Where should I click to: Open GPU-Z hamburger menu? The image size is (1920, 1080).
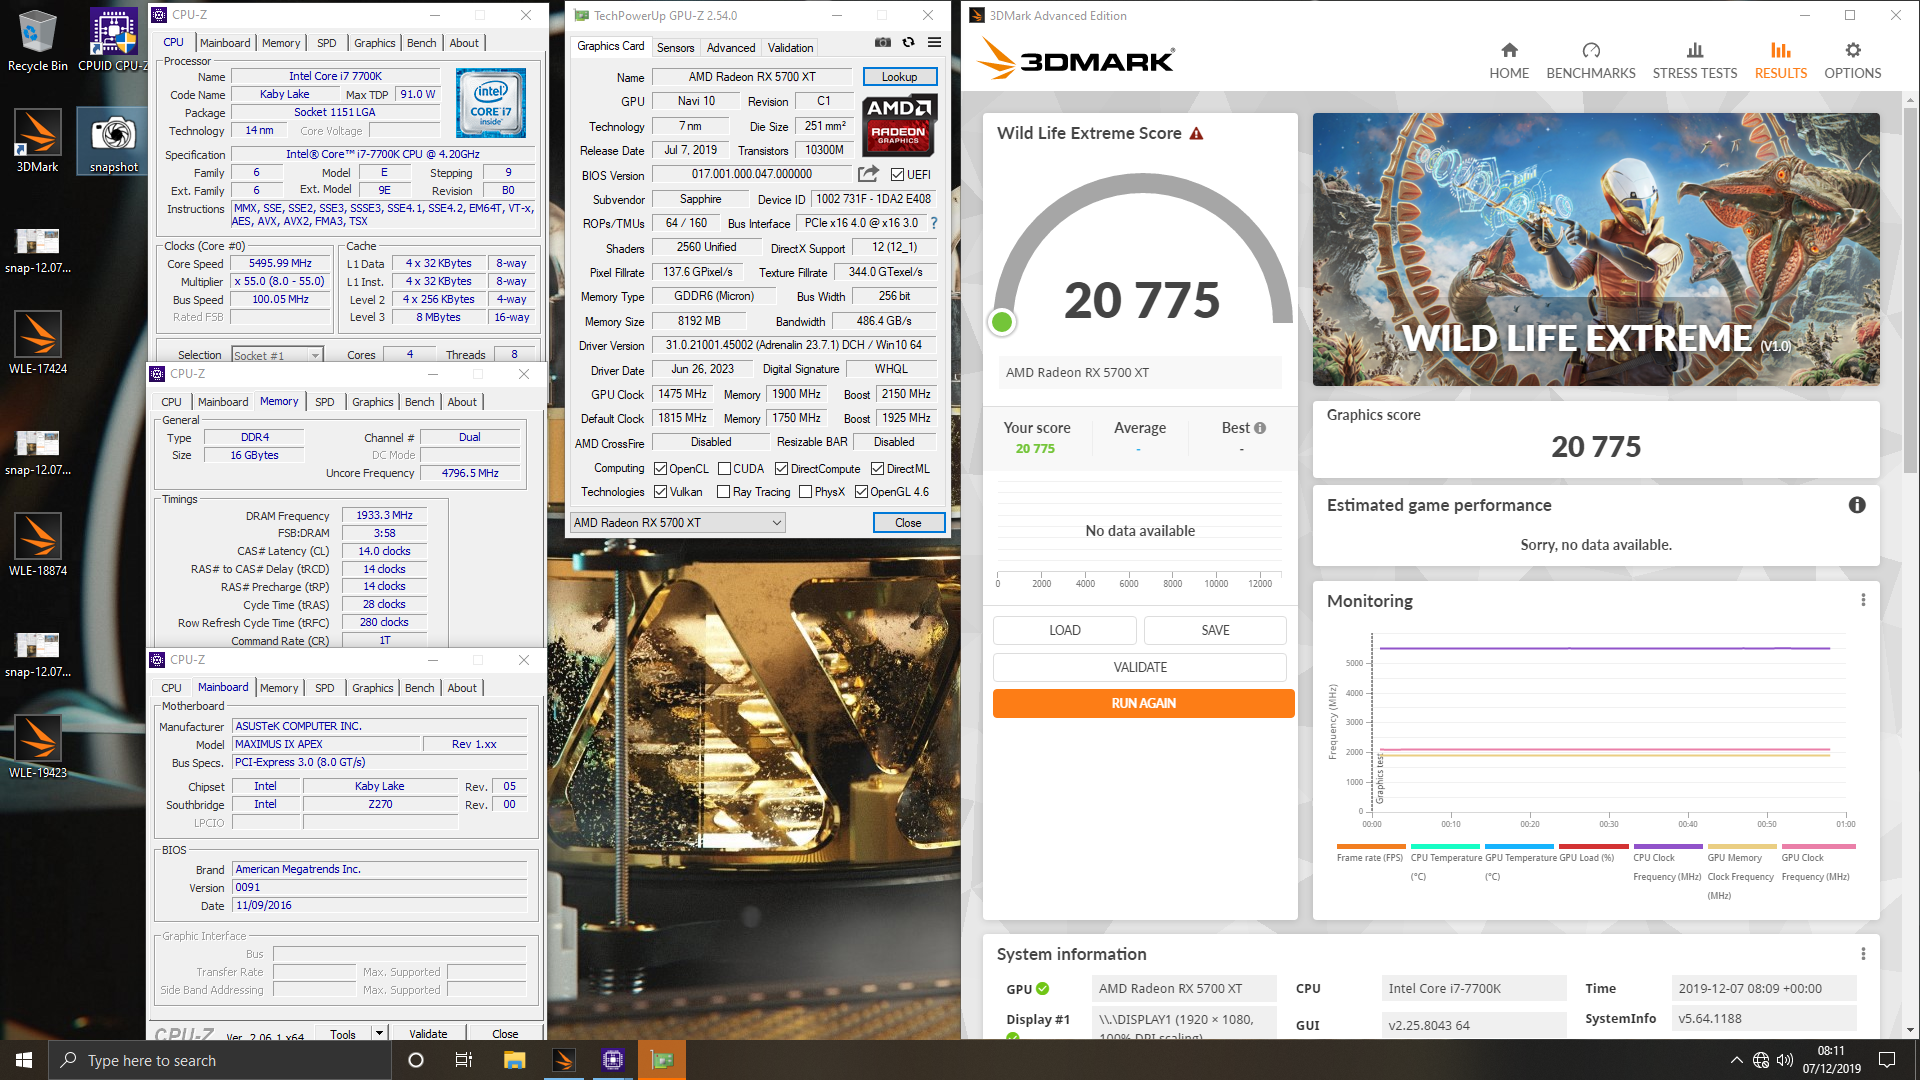coord(934,42)
